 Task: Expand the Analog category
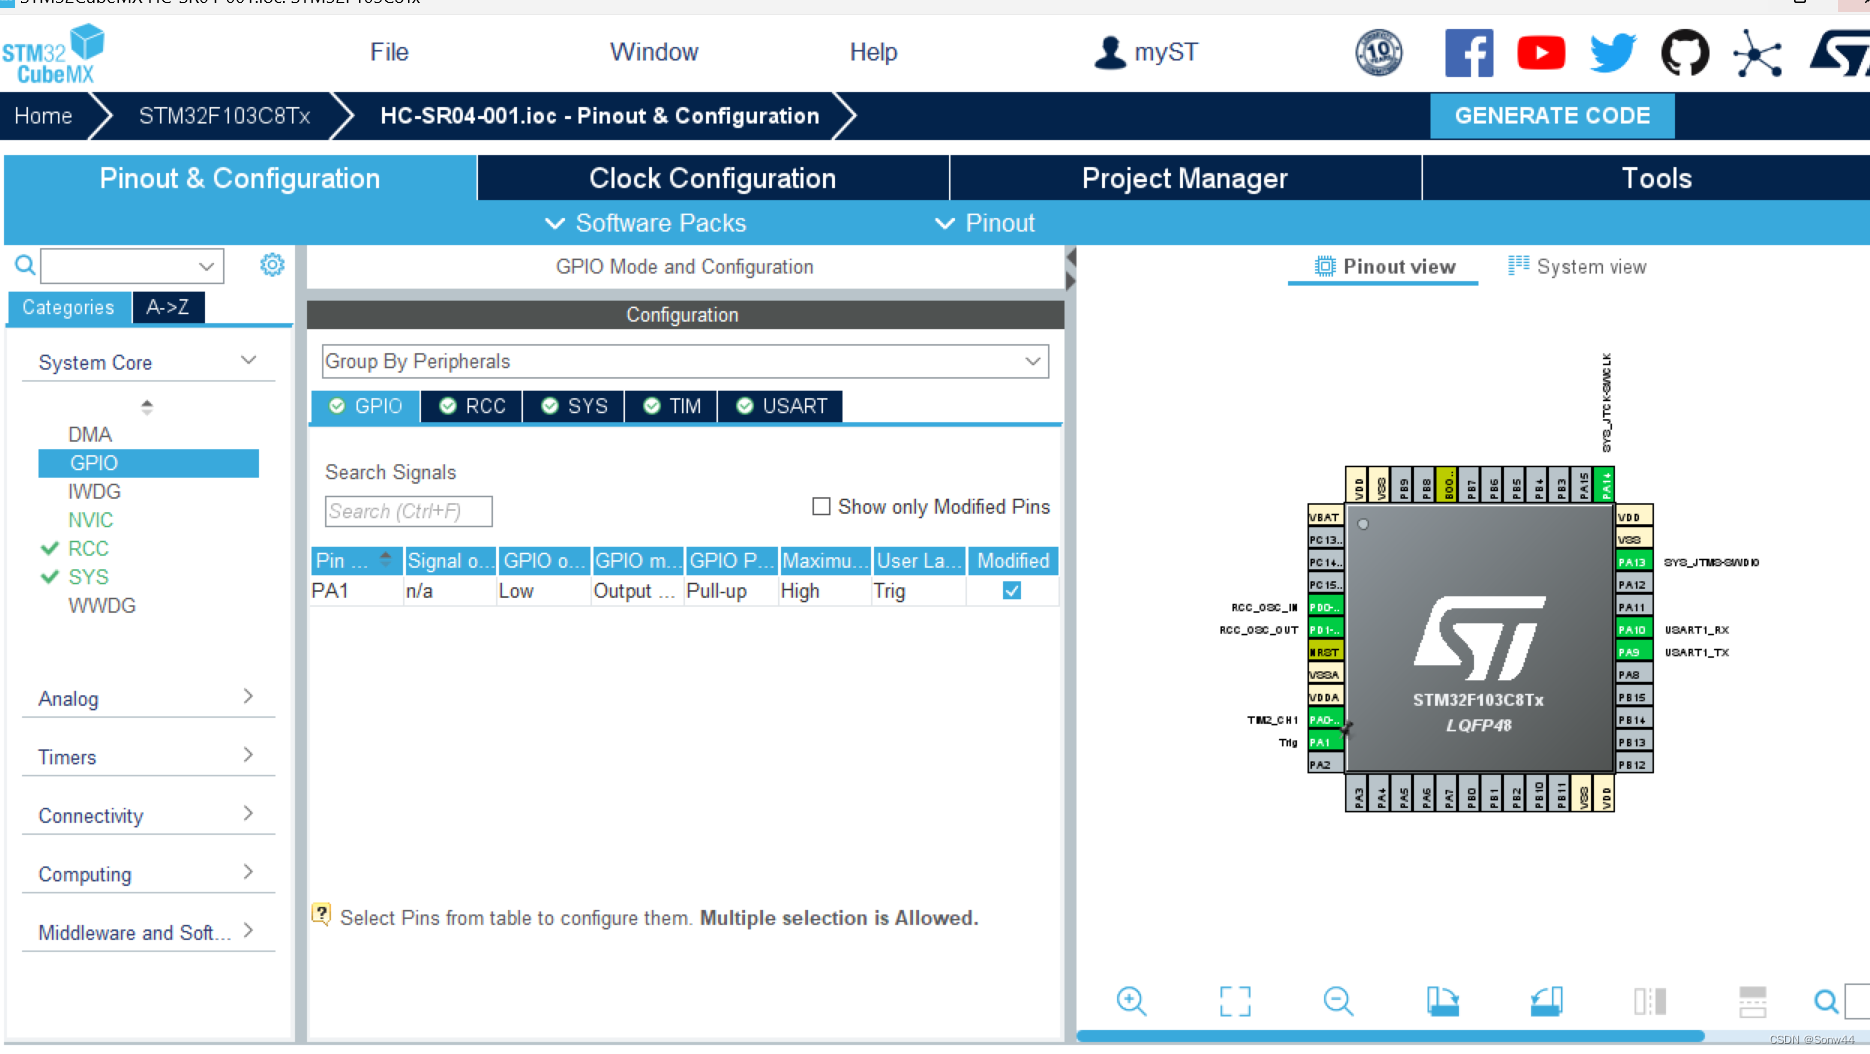click(248, 697)
